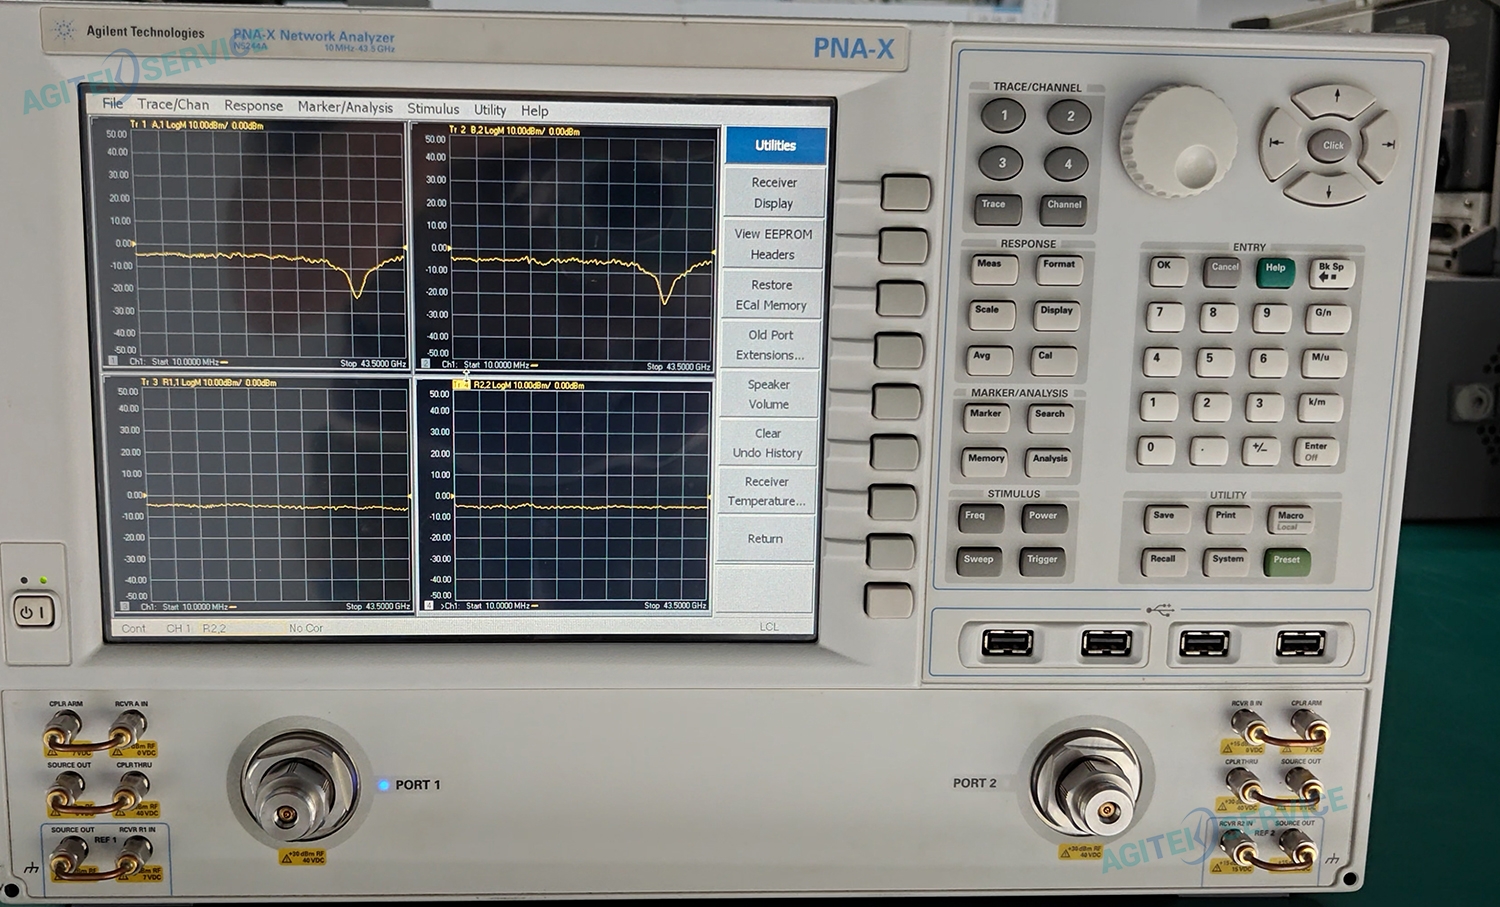Image resolution: width=1500 pixels, height=907 pixels.
Task: Push numeric key 7
Action: (1165, 316)
